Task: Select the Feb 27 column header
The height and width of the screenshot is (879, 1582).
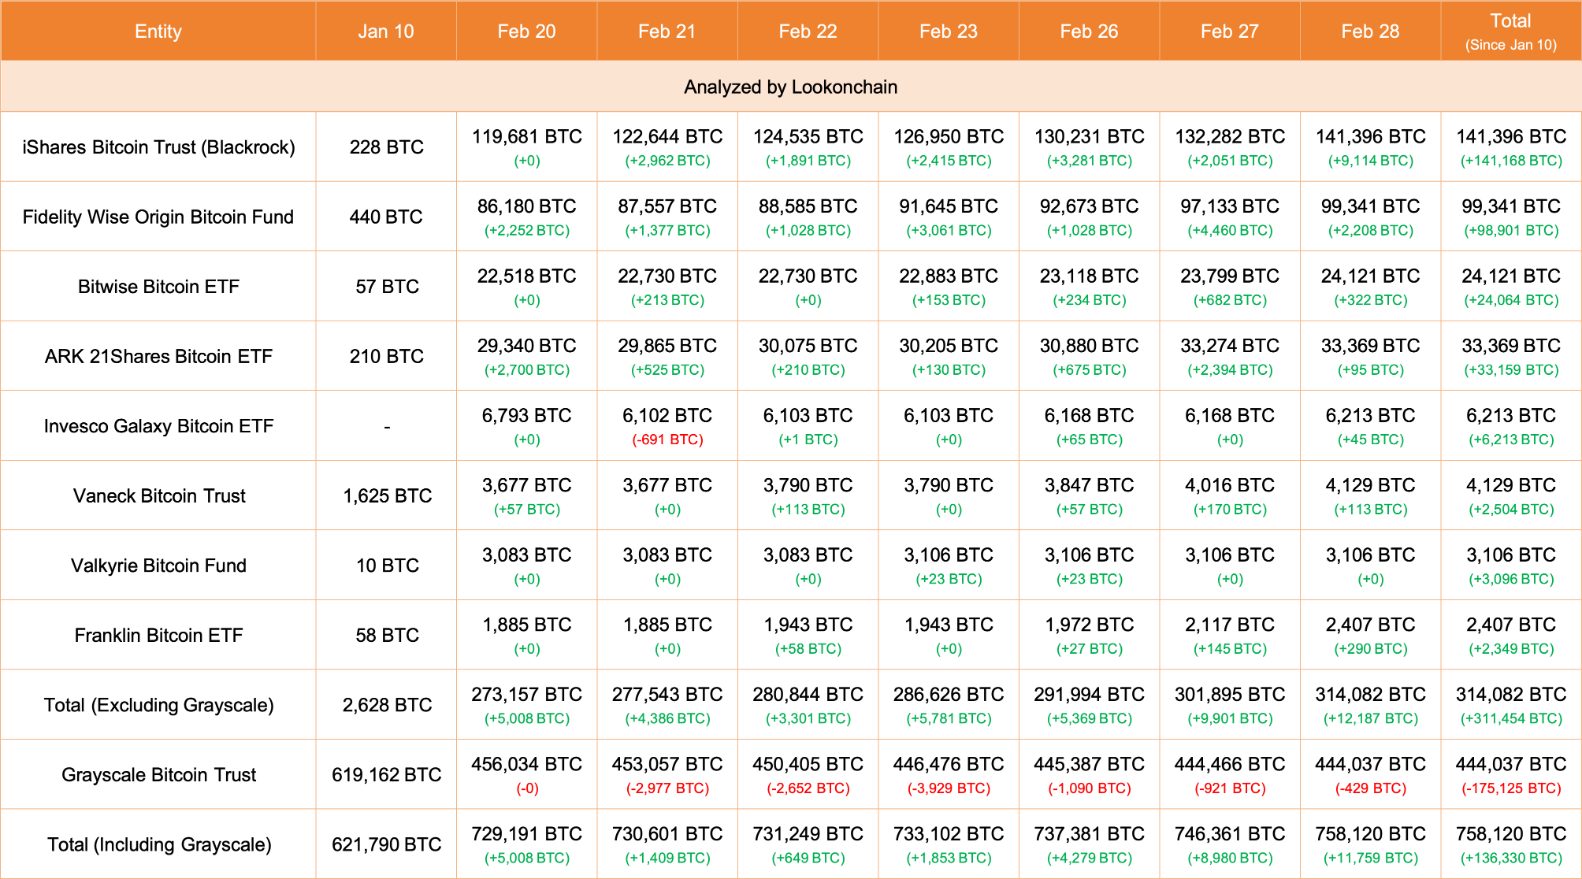Action: pyautogui.click(x=1230, y=31)
